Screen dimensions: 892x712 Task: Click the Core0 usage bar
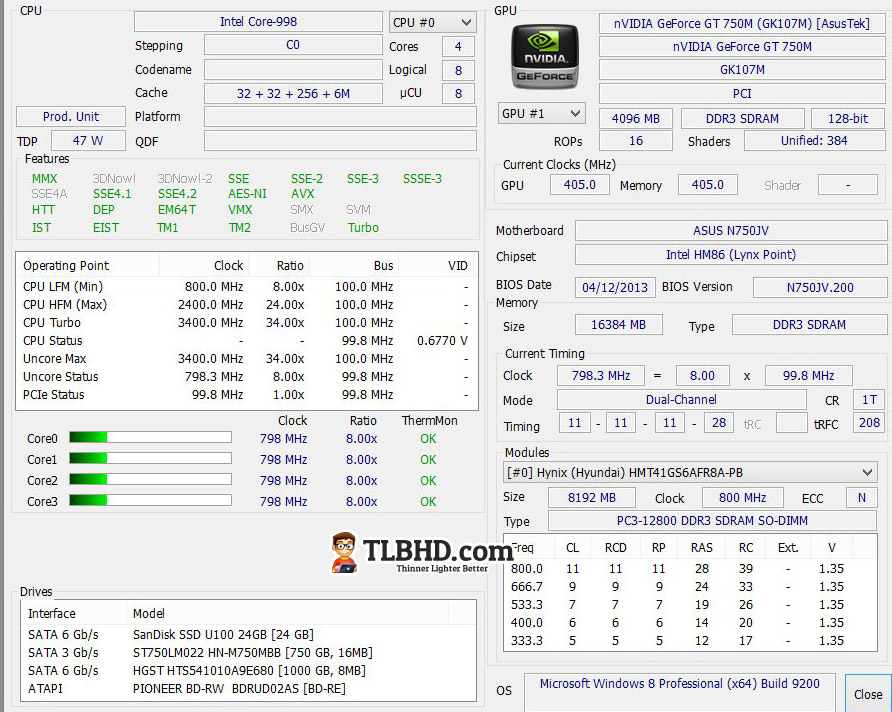pyautogui.click(x=150, y=437)
